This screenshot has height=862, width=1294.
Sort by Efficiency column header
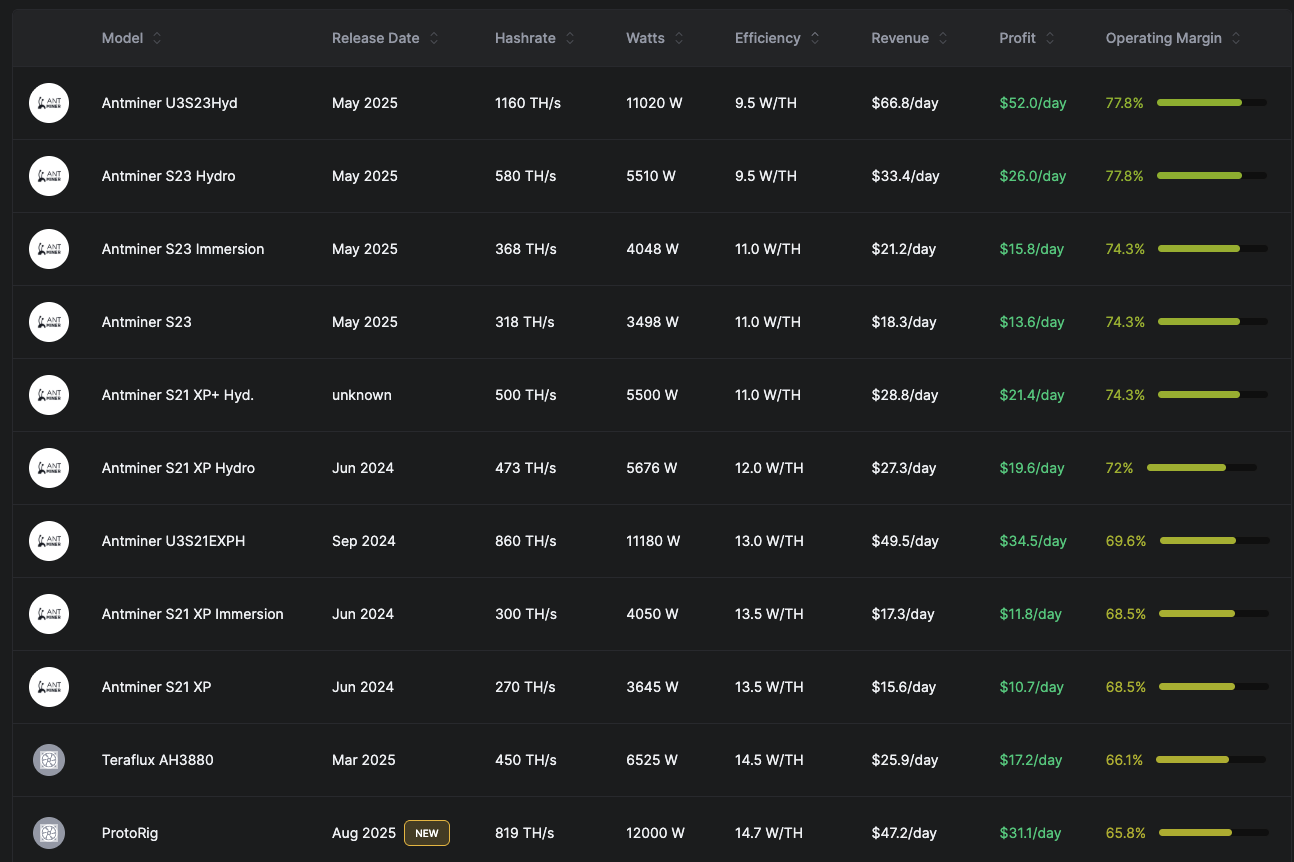tap(778, 38)
